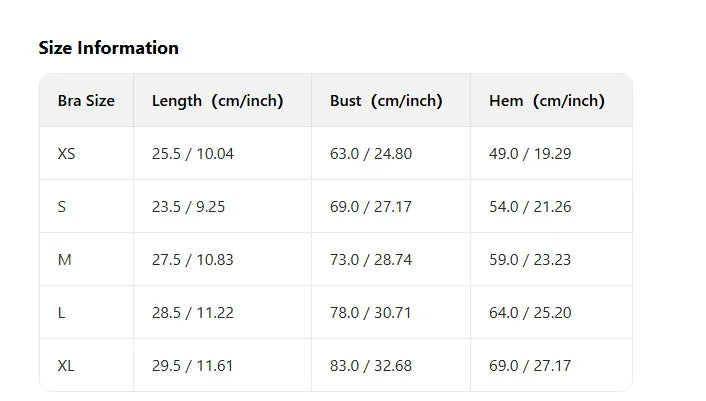Select XS bust value 63.0 / 24.80
Viewport: 706px width, 401px height.
pos(371,154)
